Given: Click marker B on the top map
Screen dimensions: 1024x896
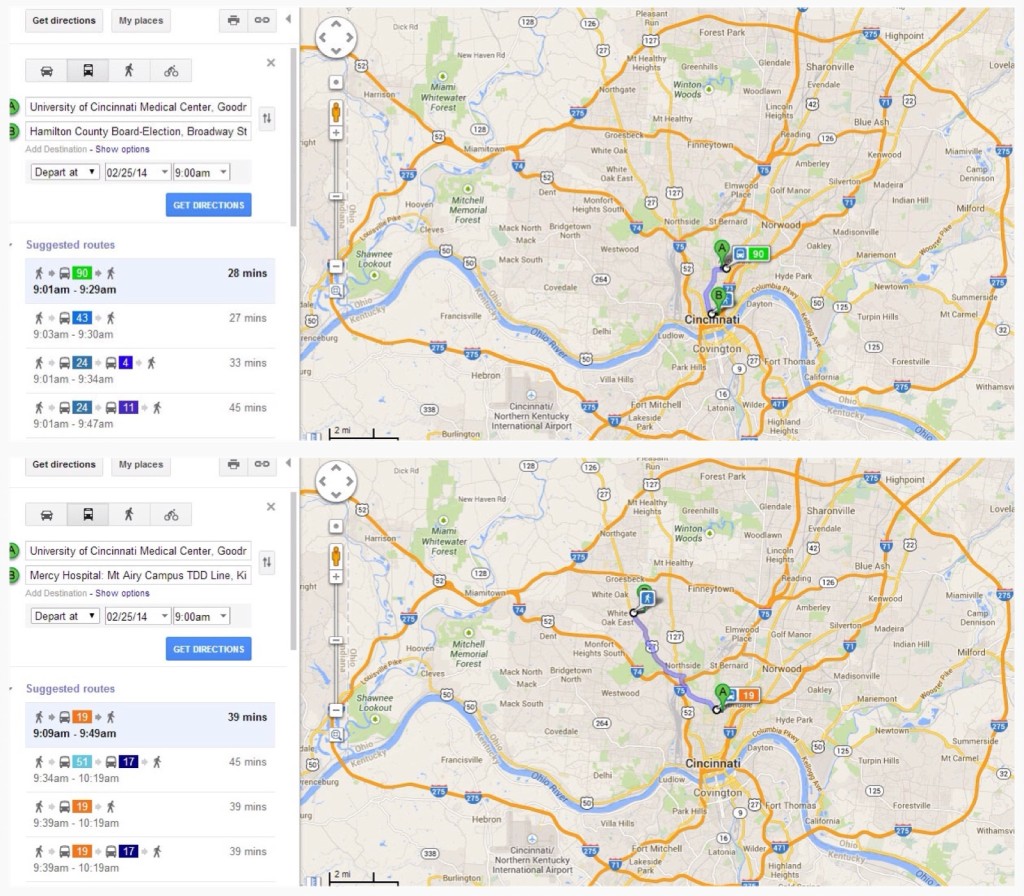Looking at the screenshot, I should point(718,299).
